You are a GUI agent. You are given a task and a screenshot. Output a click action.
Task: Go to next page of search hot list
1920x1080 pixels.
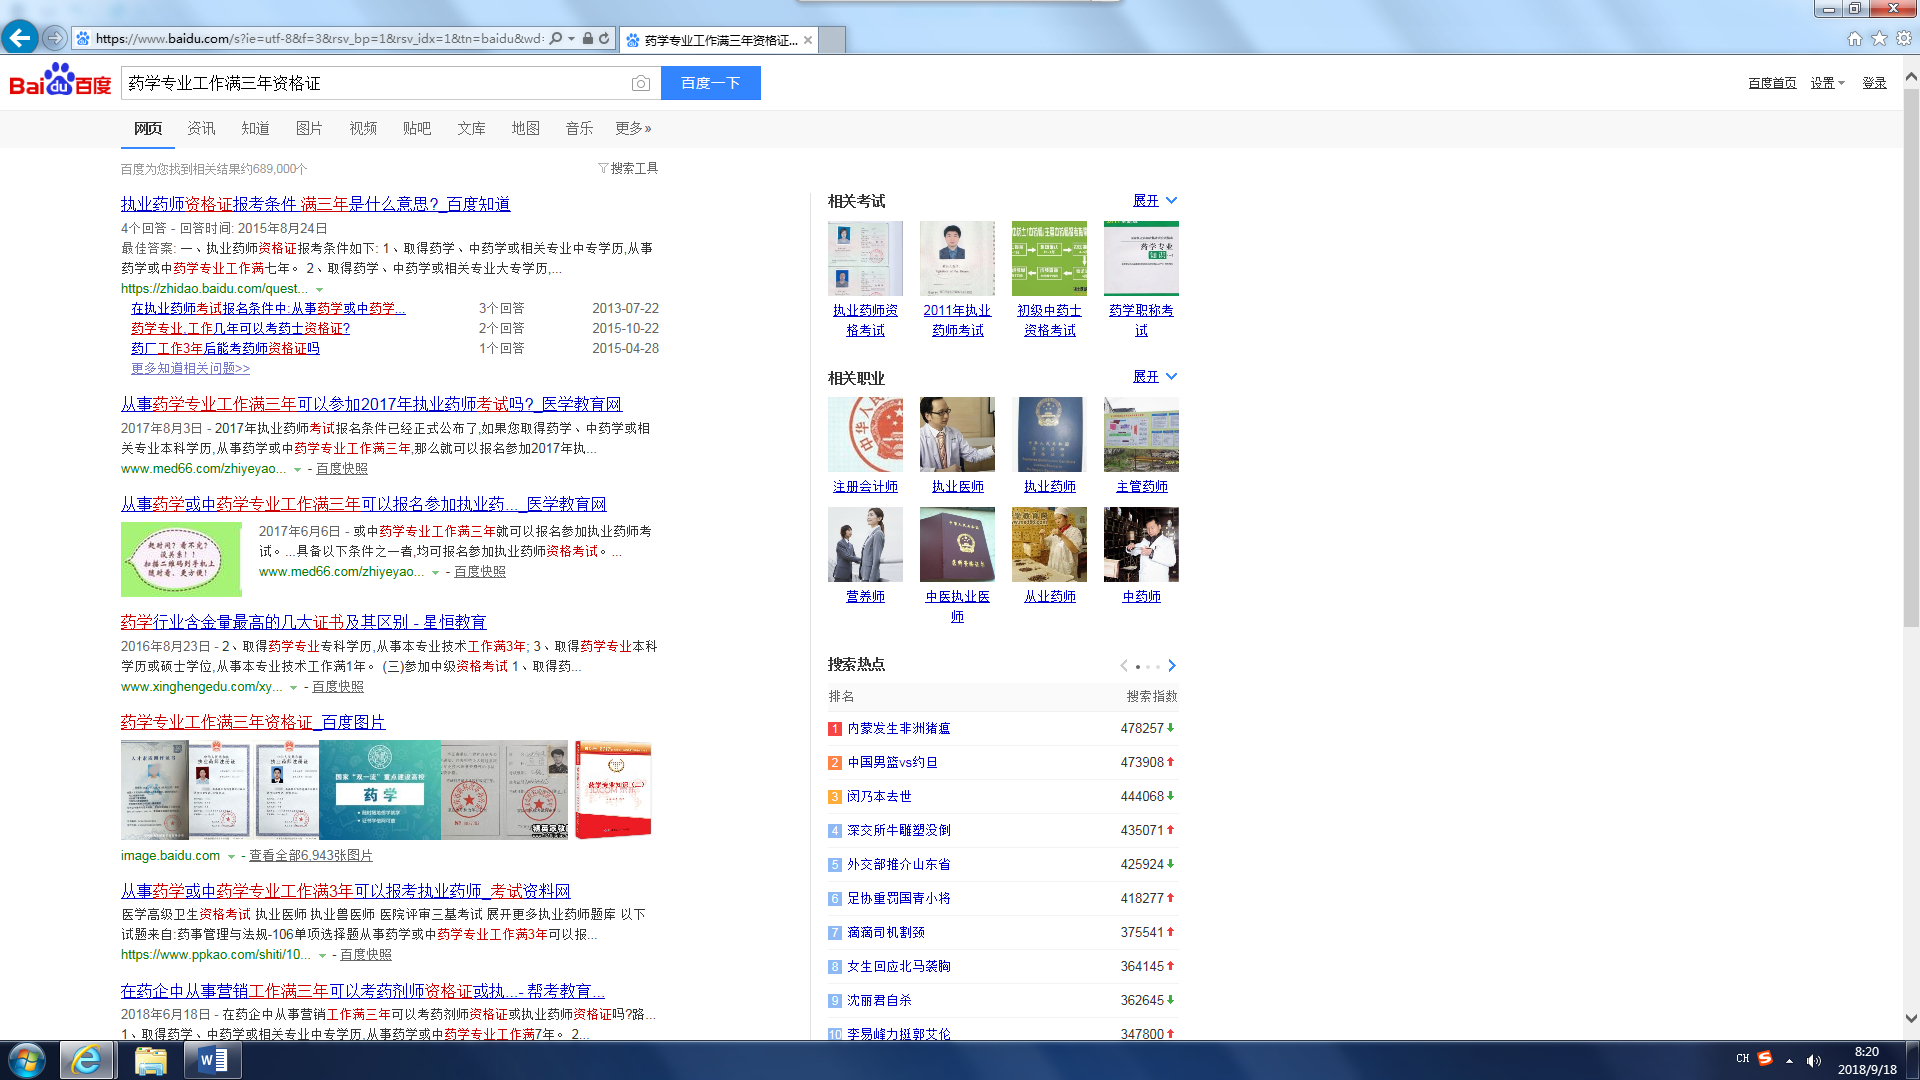[1172, 666]
